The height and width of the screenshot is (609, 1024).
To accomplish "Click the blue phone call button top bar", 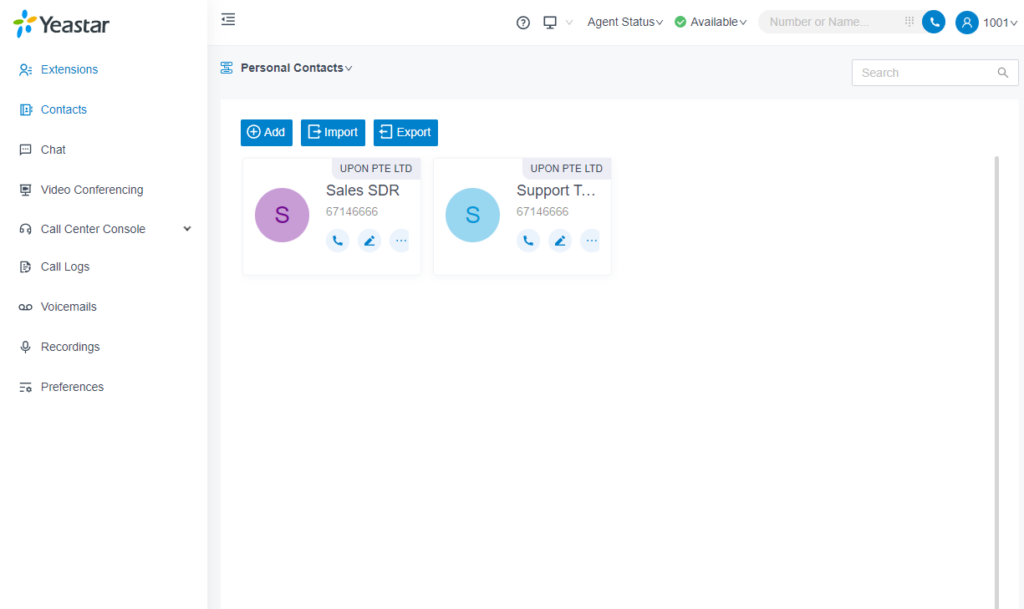I will pos(933,21).
